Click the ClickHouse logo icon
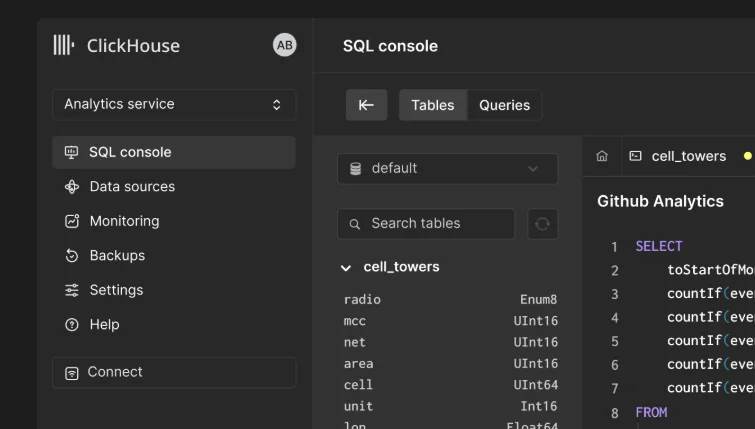 point(64,45)
